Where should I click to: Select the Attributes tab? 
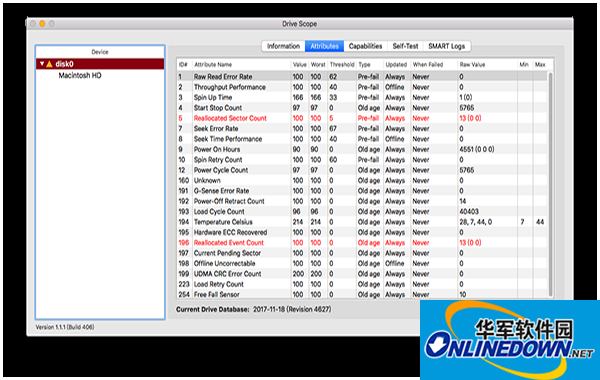[x=324, y=46]
